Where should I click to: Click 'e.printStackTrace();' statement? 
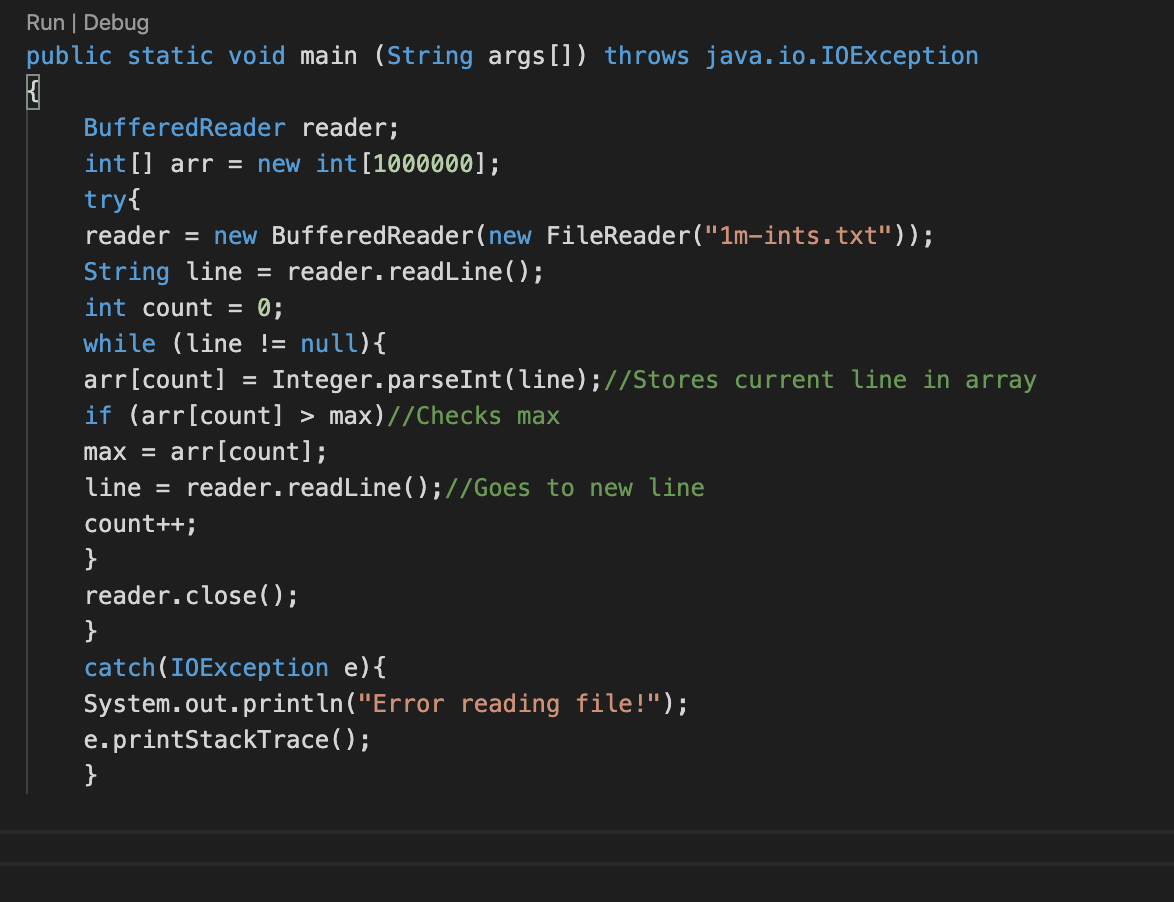point(227,740)
